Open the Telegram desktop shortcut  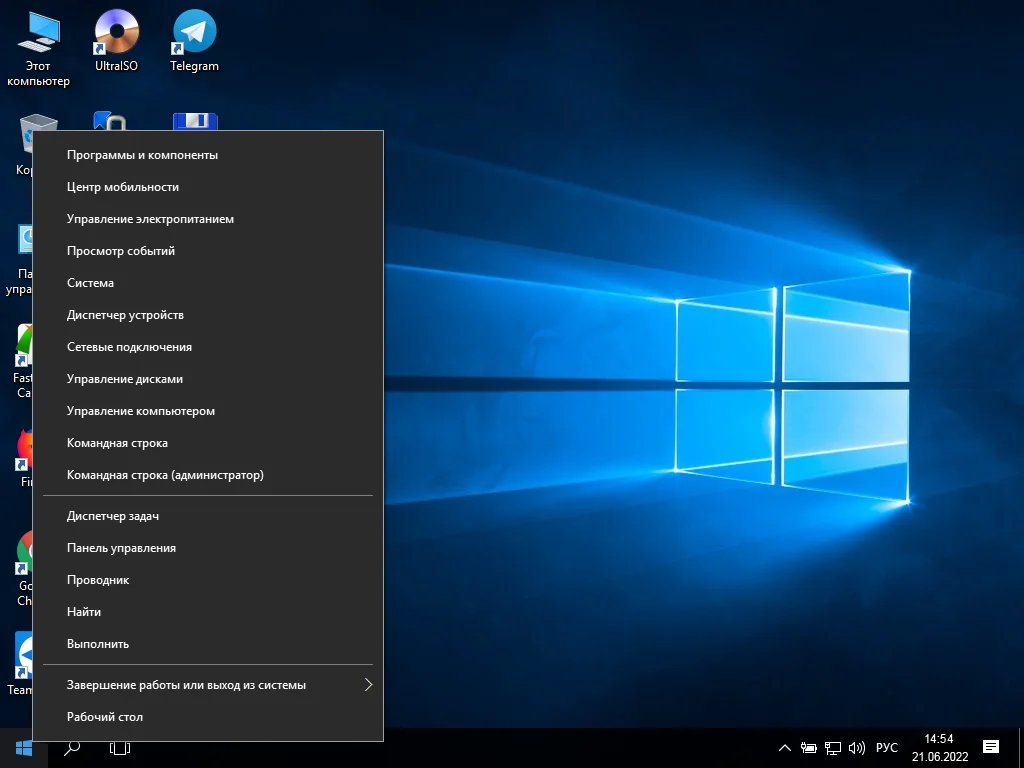coord(194,40)
